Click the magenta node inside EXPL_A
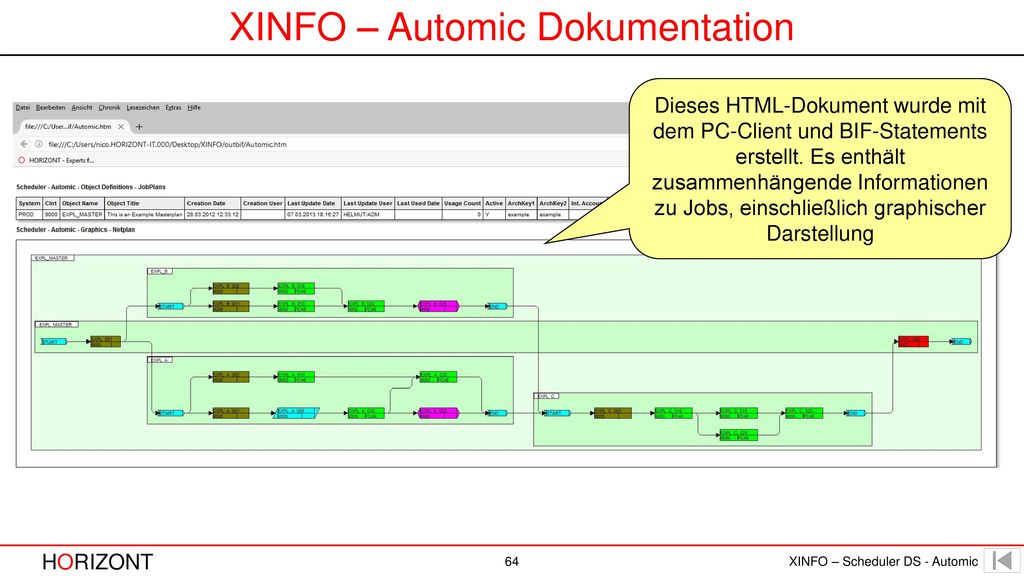The height and width of the screenshot is (576, 1024). 439,413
